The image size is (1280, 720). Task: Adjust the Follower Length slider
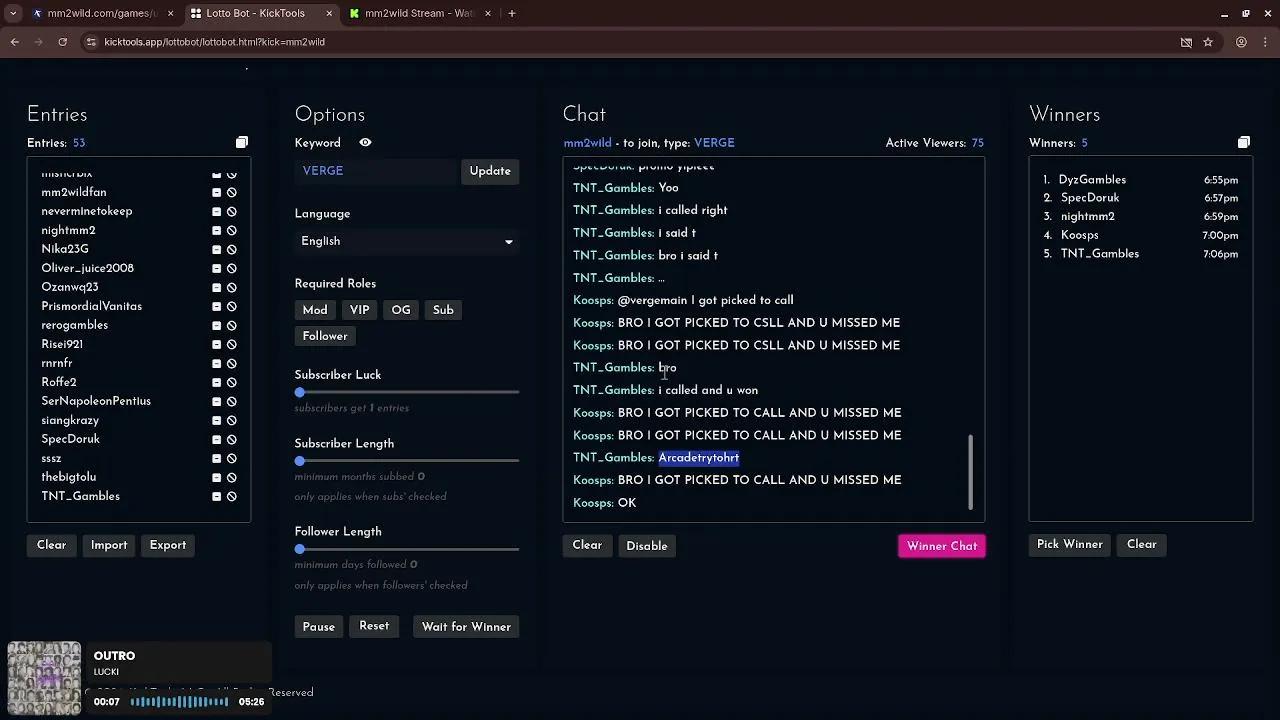point(407,549)
